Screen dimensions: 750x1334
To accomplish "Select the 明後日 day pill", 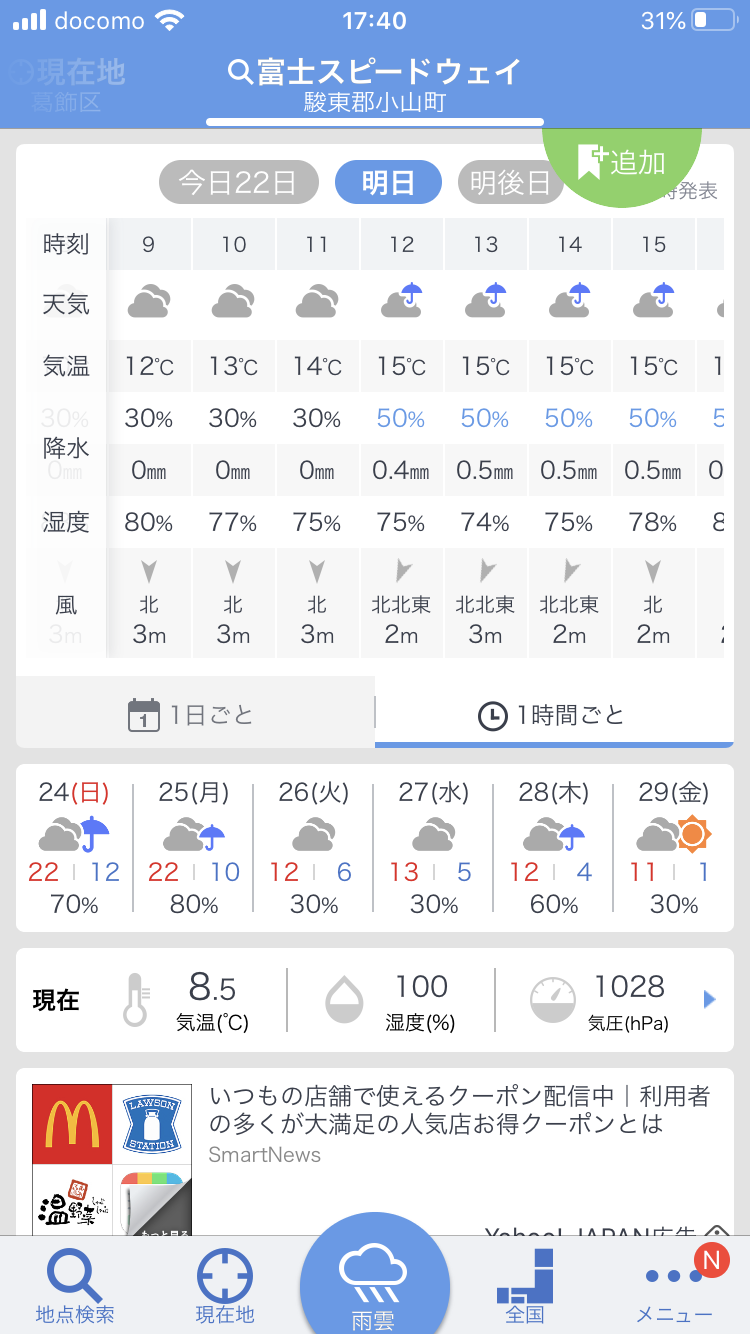I will [510, 183].
